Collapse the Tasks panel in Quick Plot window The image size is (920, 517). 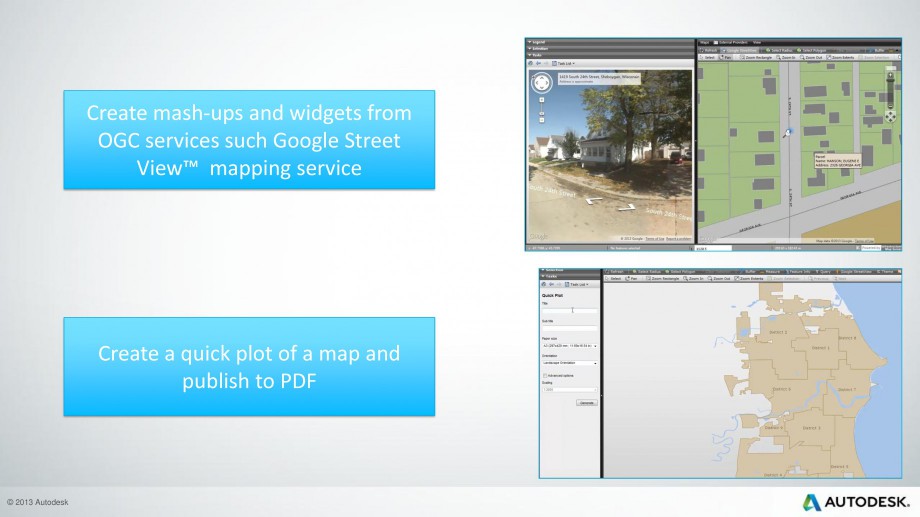545,276
